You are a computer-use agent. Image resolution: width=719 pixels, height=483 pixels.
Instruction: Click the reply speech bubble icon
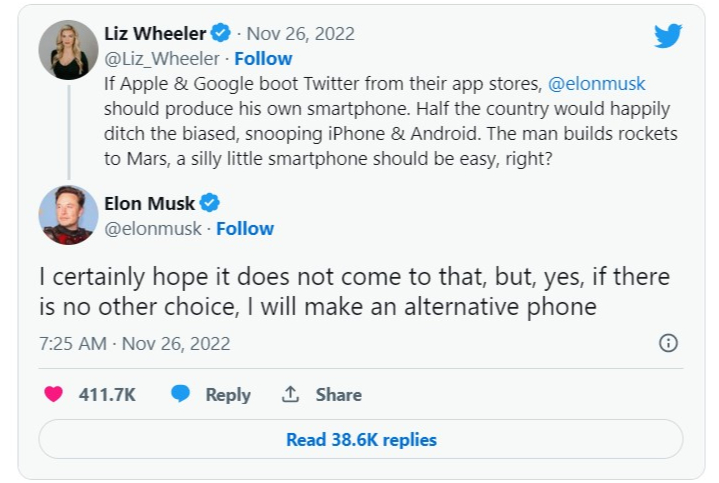pyautogui.click(x=180, y=395)
